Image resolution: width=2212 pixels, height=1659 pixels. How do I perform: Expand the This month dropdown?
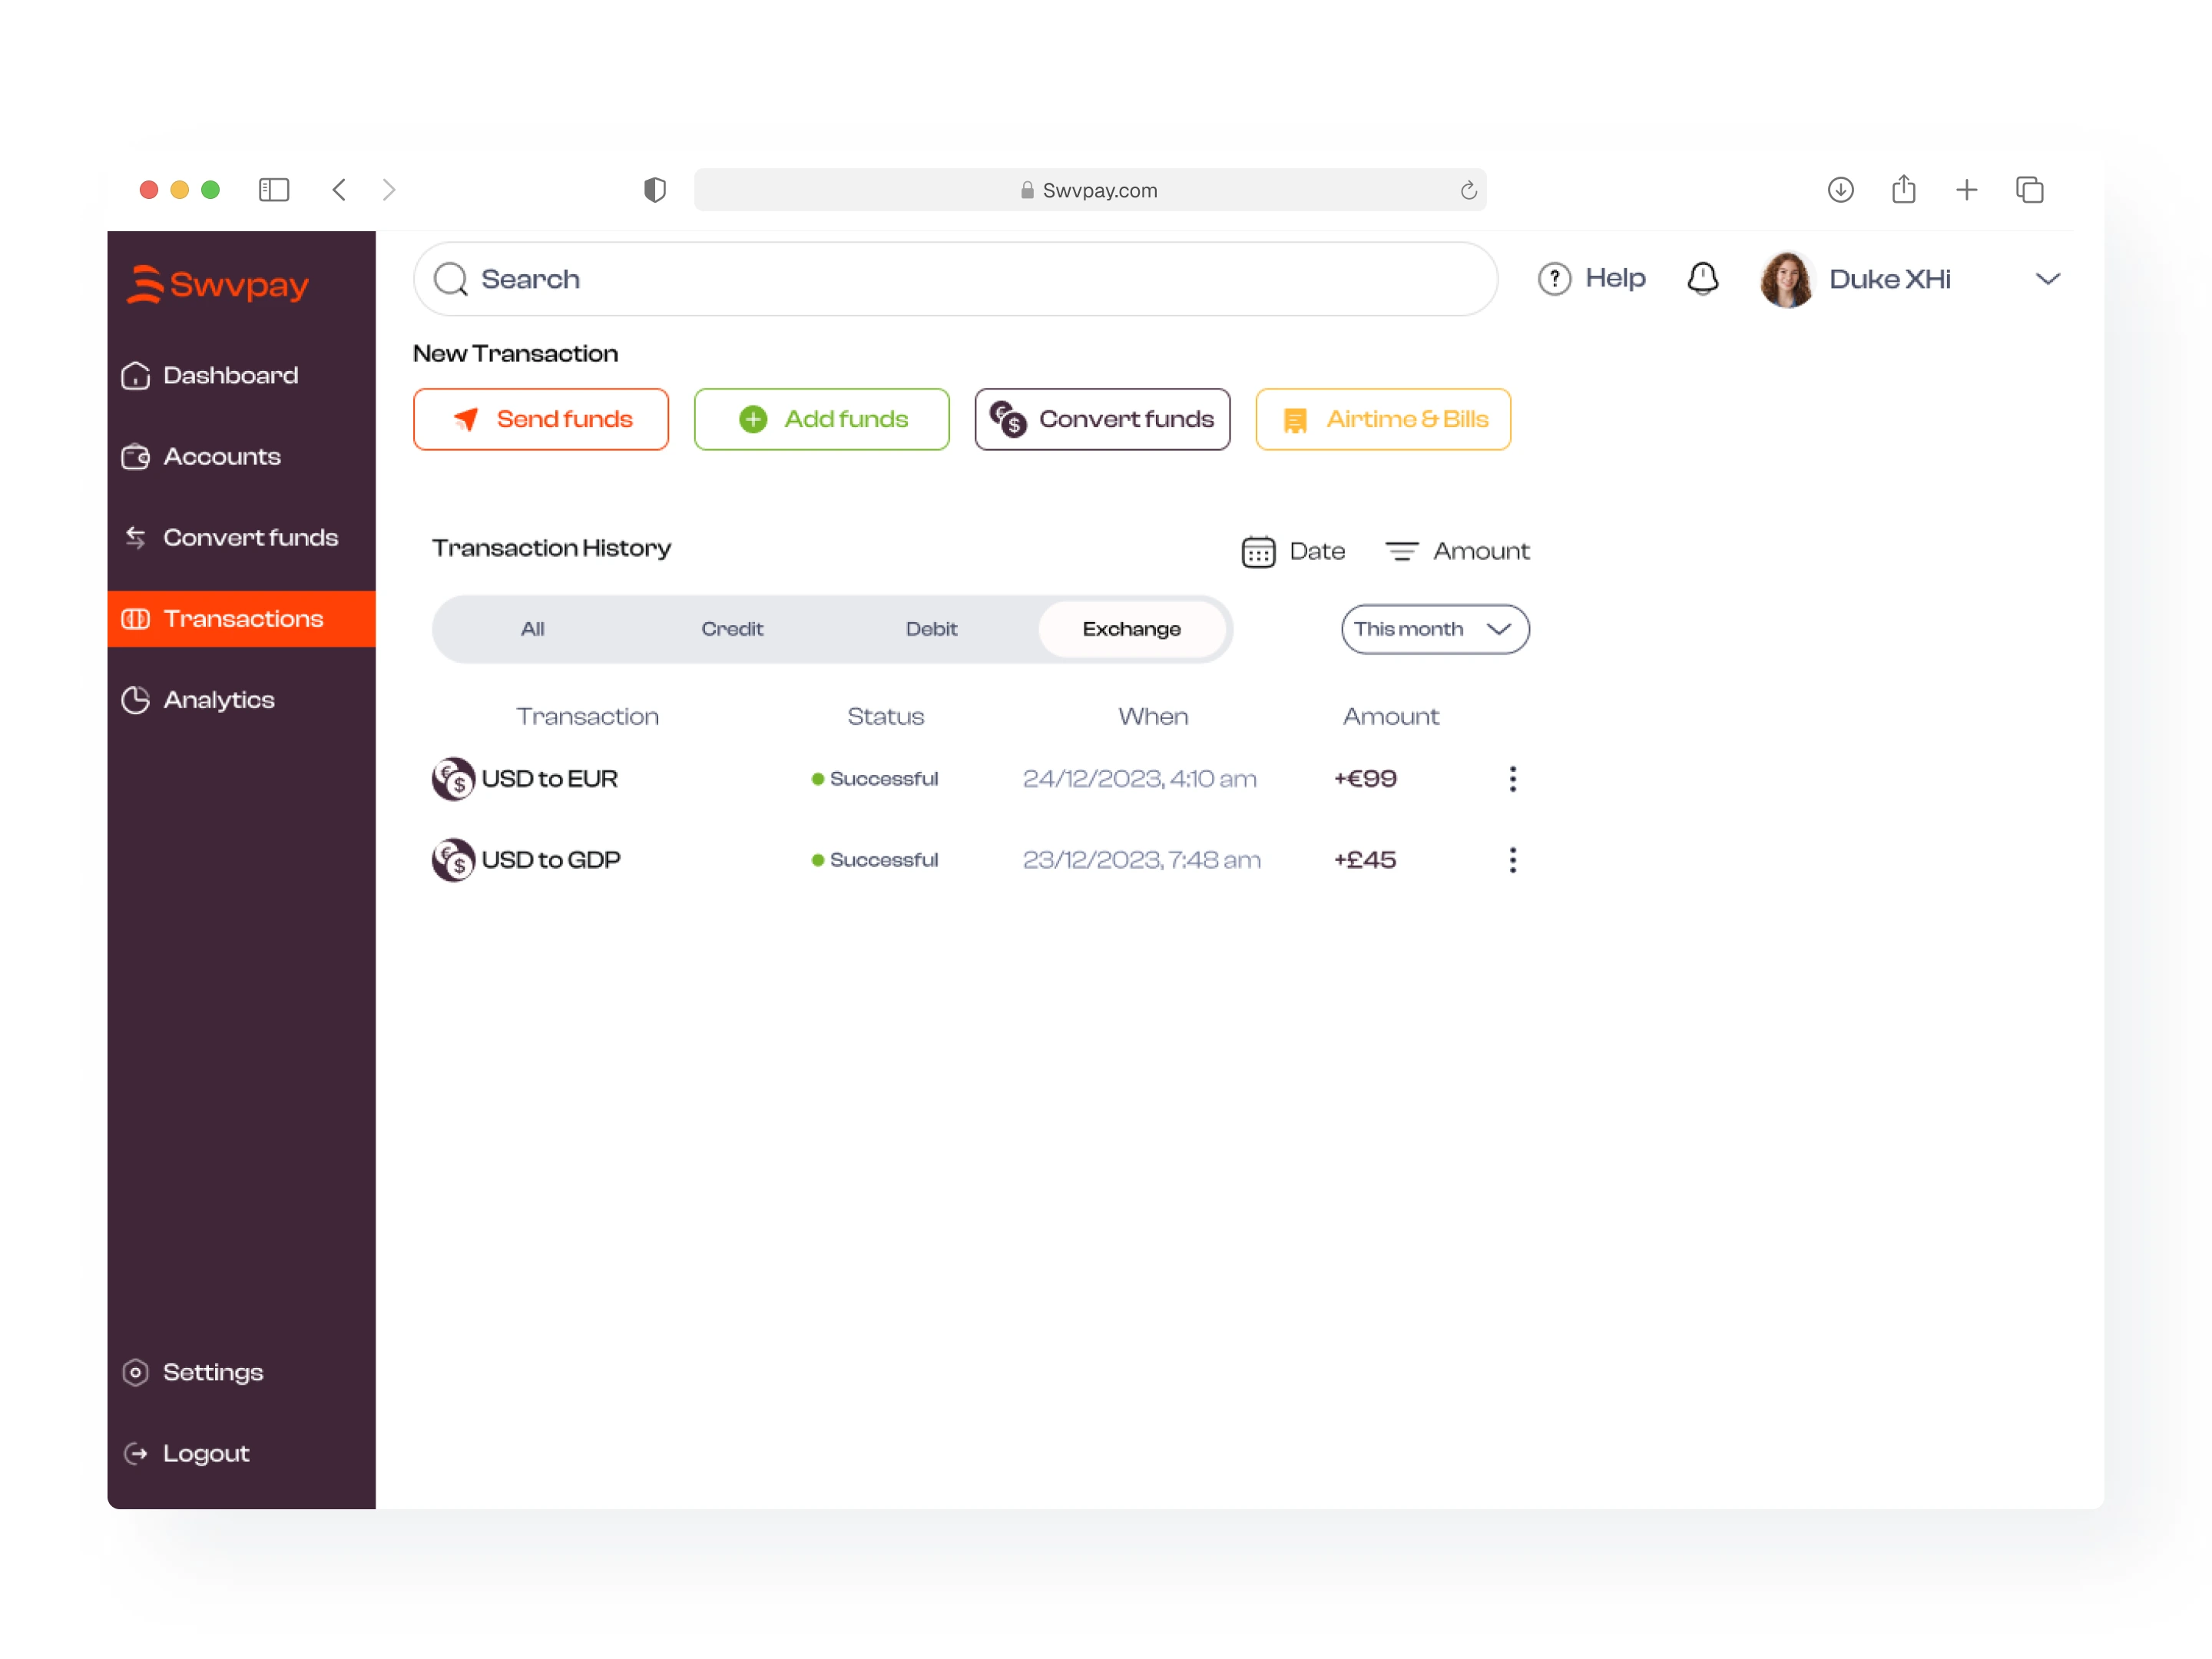pyautogui.click(x=1434, y=629)
